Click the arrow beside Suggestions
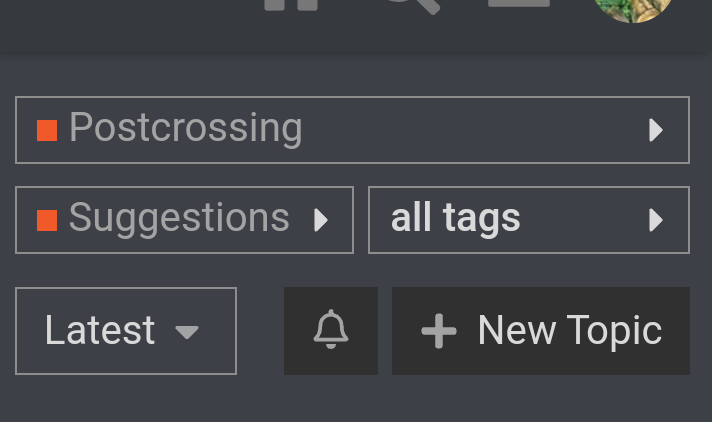Image resolution: width=712 pixels, height=422 pixels. [x=321, y=220]
